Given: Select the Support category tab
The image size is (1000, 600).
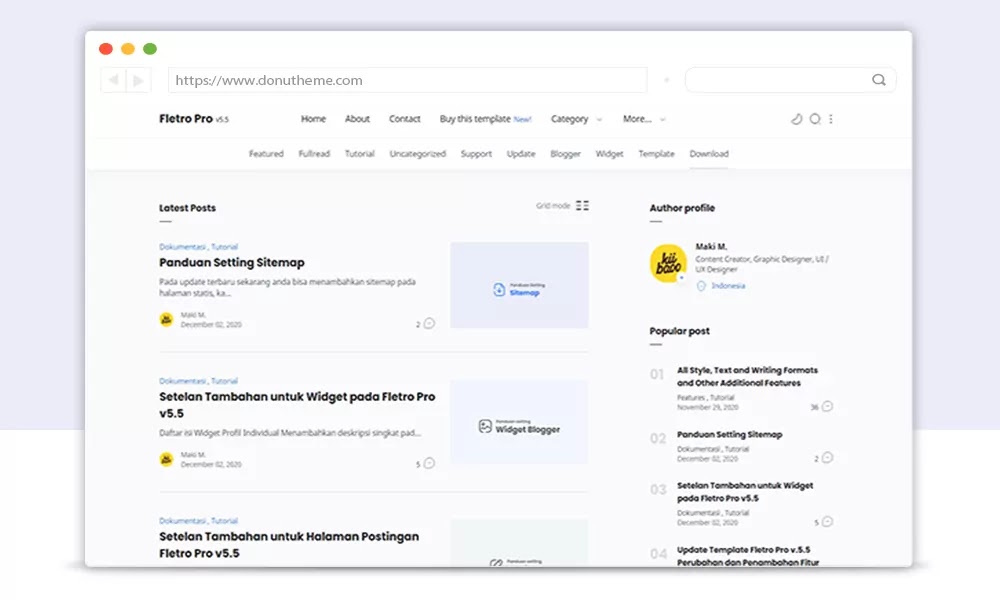Looking at the screenshot, I should pos(476,154).
